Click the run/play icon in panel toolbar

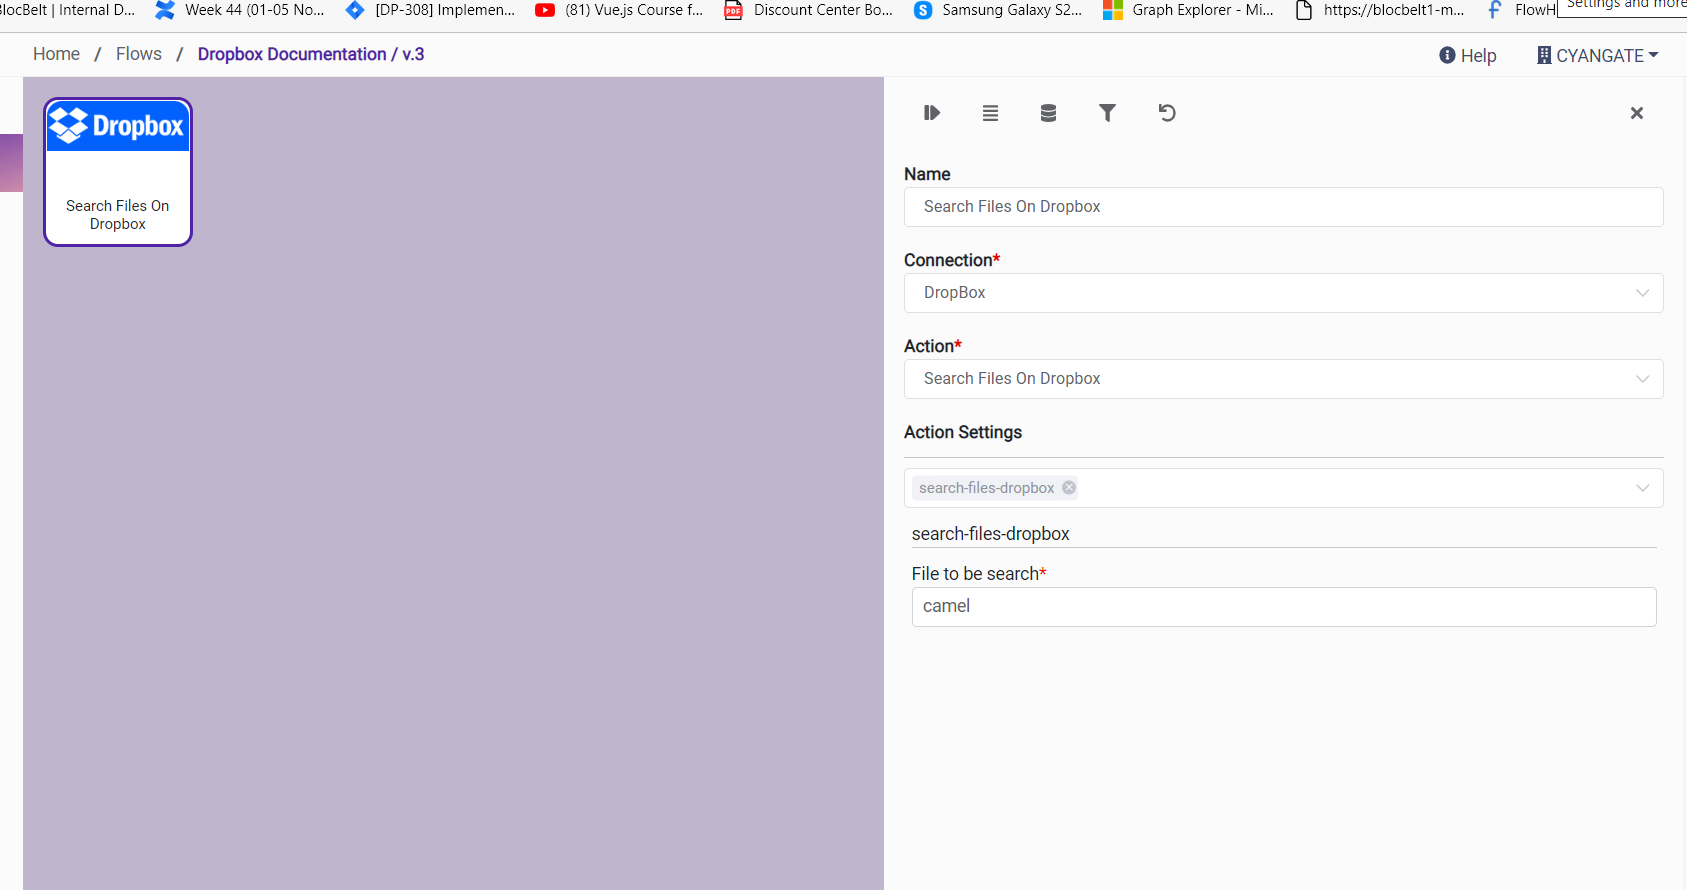pyautogui.click(x=931, y=113)
